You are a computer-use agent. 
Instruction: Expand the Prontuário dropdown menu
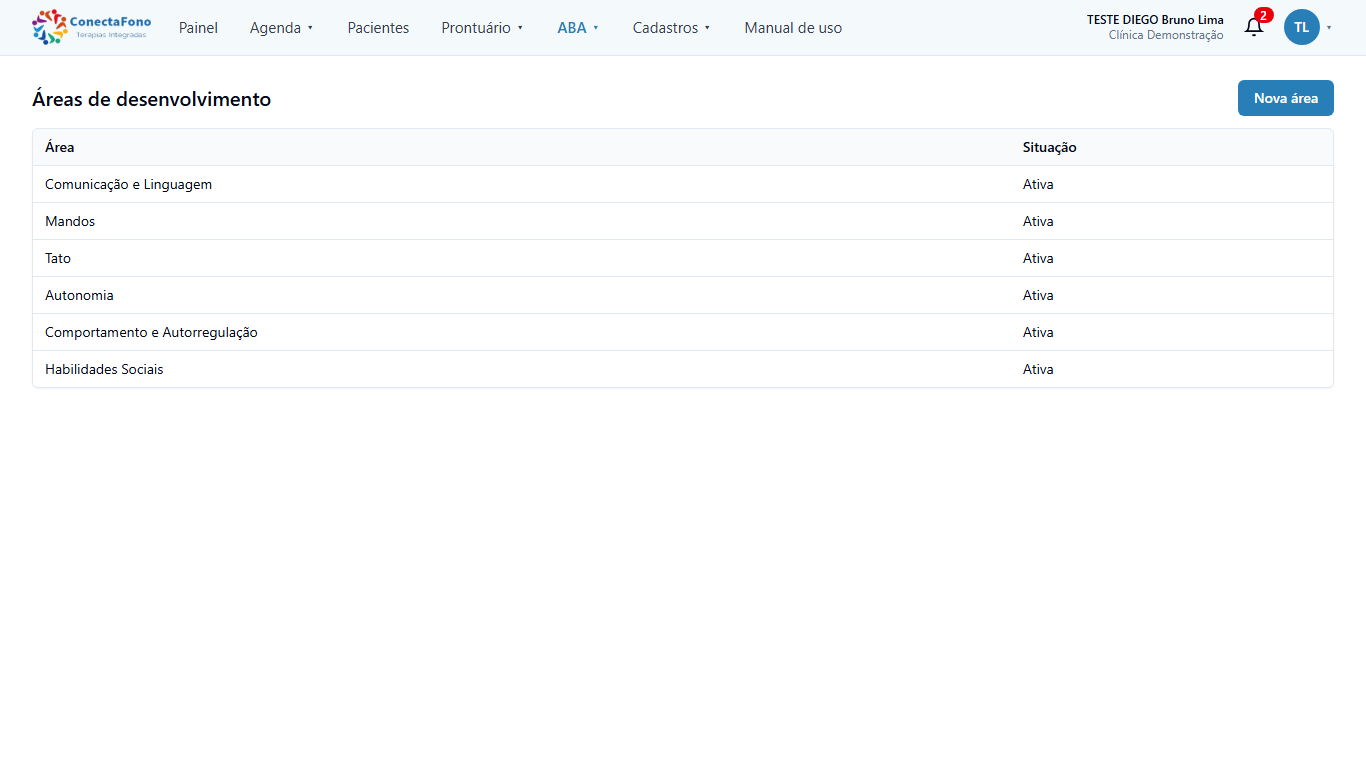pyautogui.click(x=483, y=28)
